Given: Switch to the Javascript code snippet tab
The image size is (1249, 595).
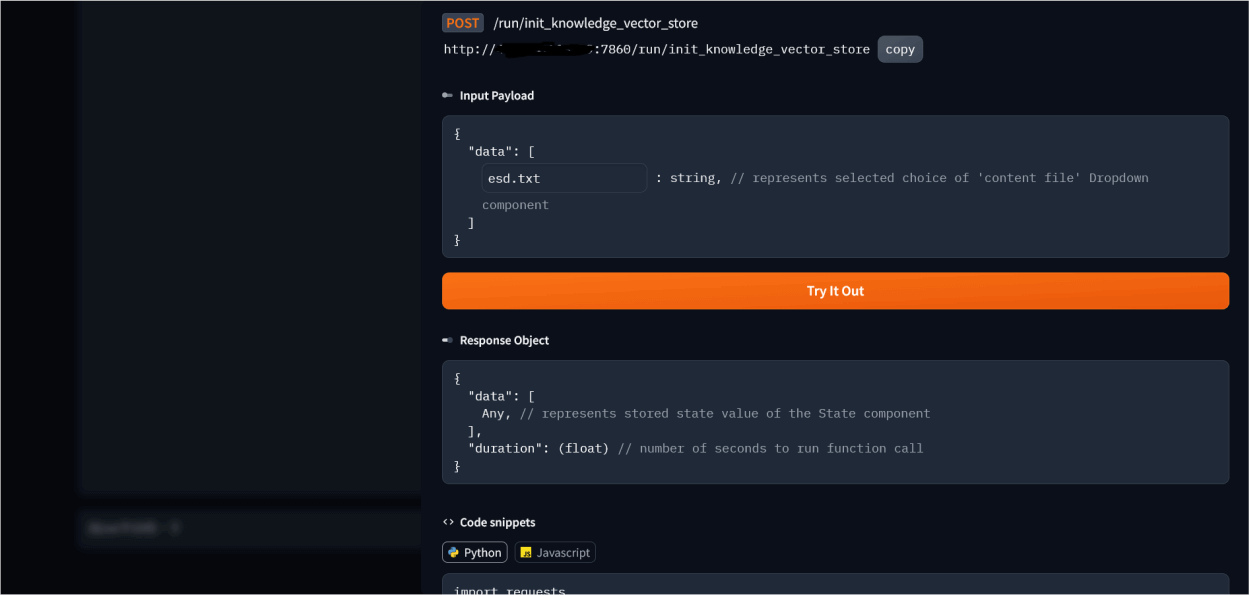Looking at the screenshot, I should click(x=555, y=552).
